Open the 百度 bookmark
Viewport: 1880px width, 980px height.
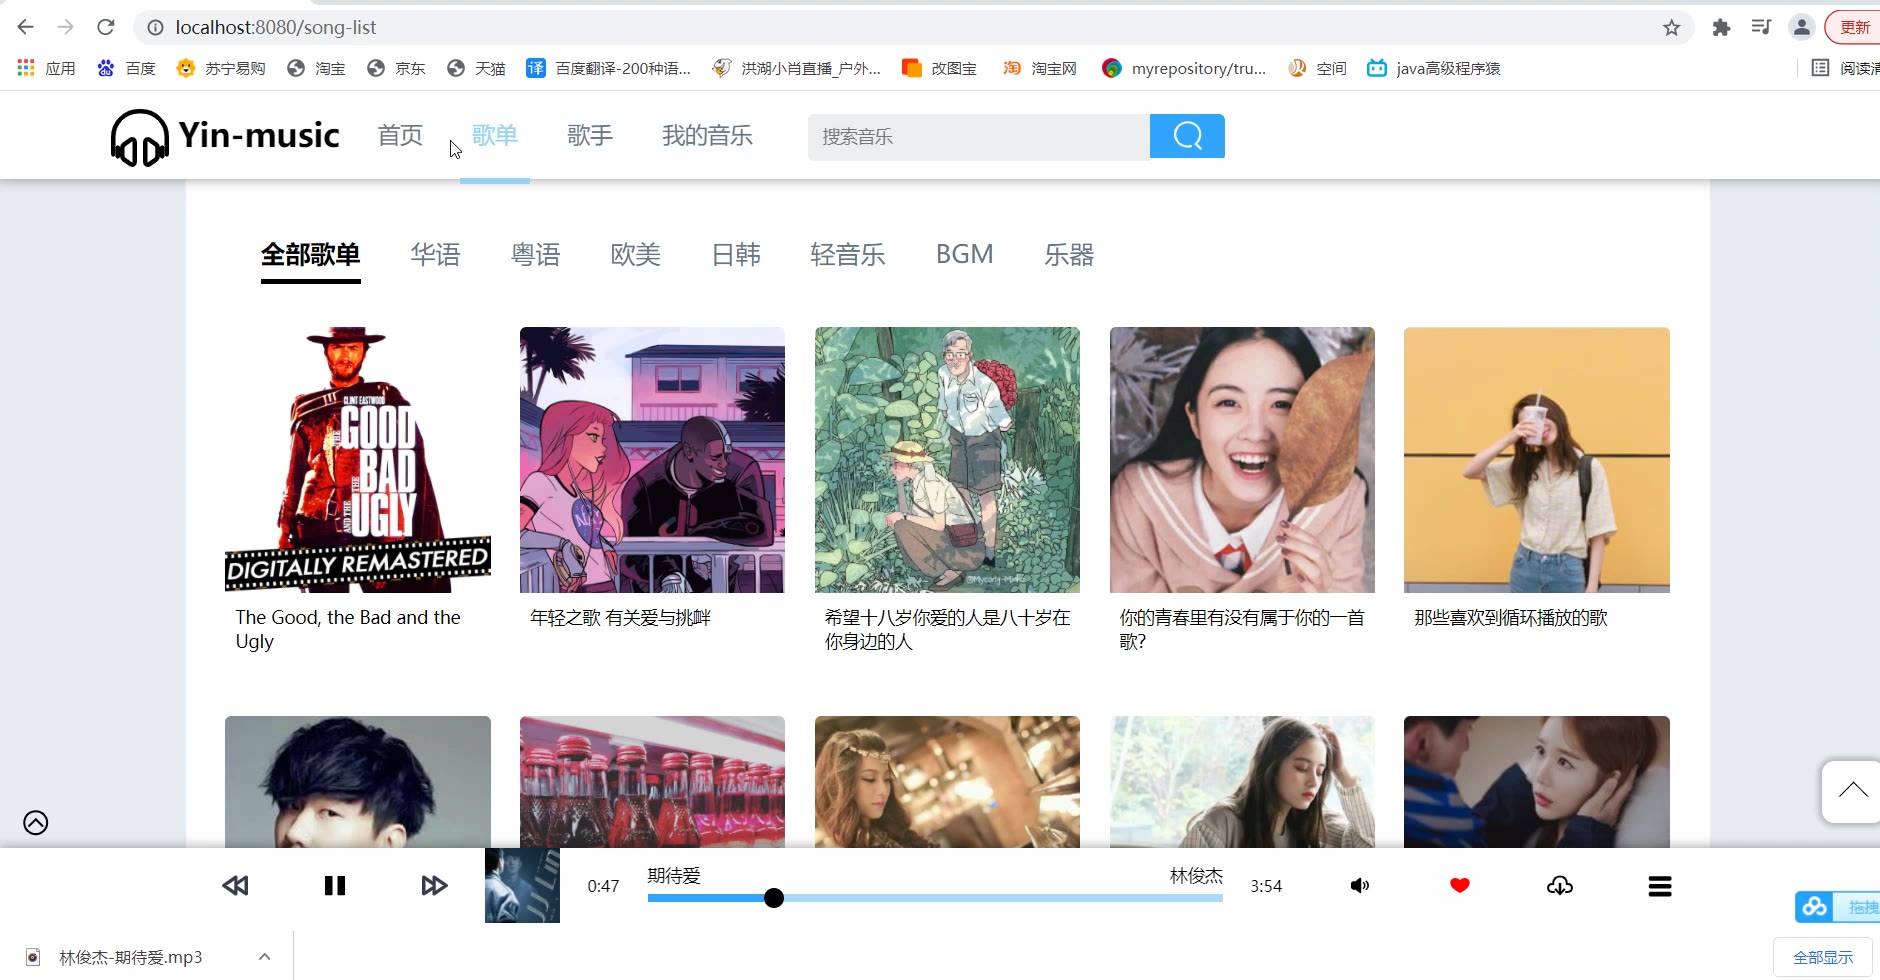[x=126, y=68]
